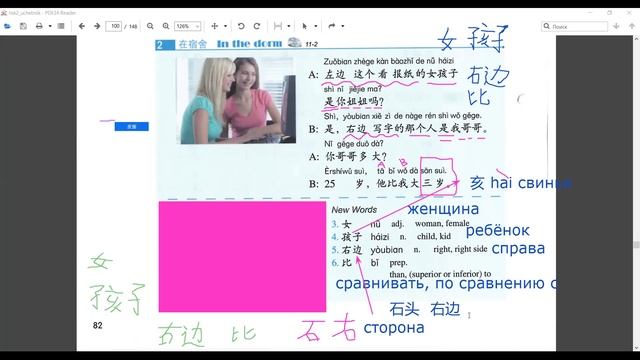Select the pan/move four-arrow tool
640x360 pixels.
click(215, 26)
